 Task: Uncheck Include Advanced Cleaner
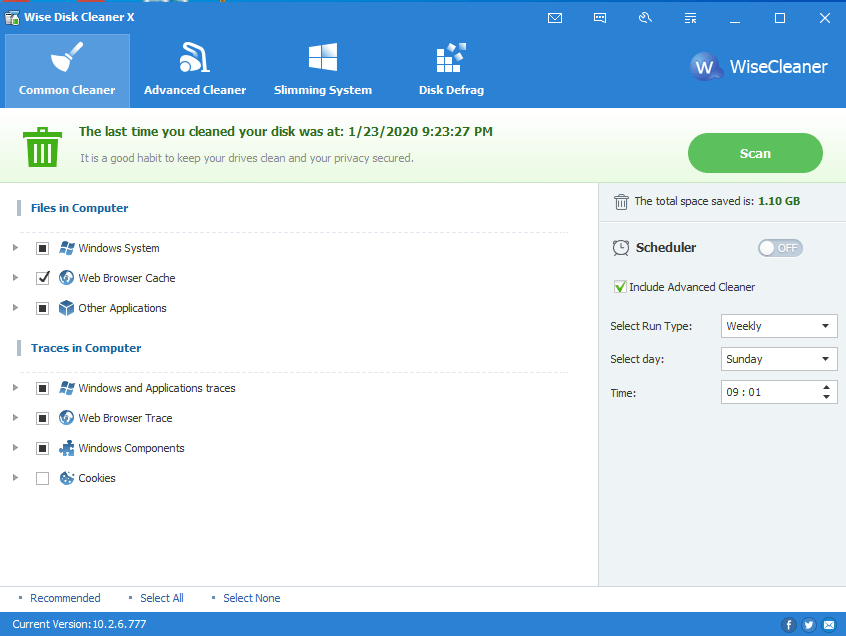(620, 287)
